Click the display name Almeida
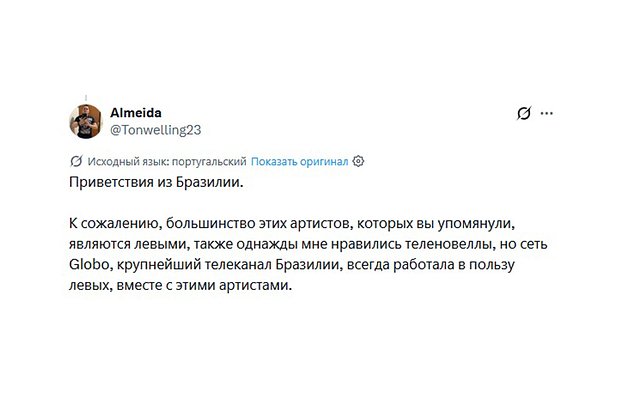The image size is (620, 420). [133, 112]
